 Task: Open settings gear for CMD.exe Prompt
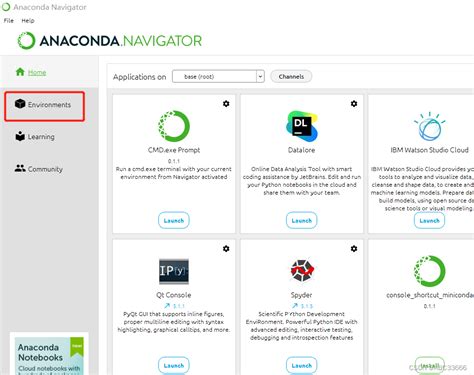coord(226,104)
